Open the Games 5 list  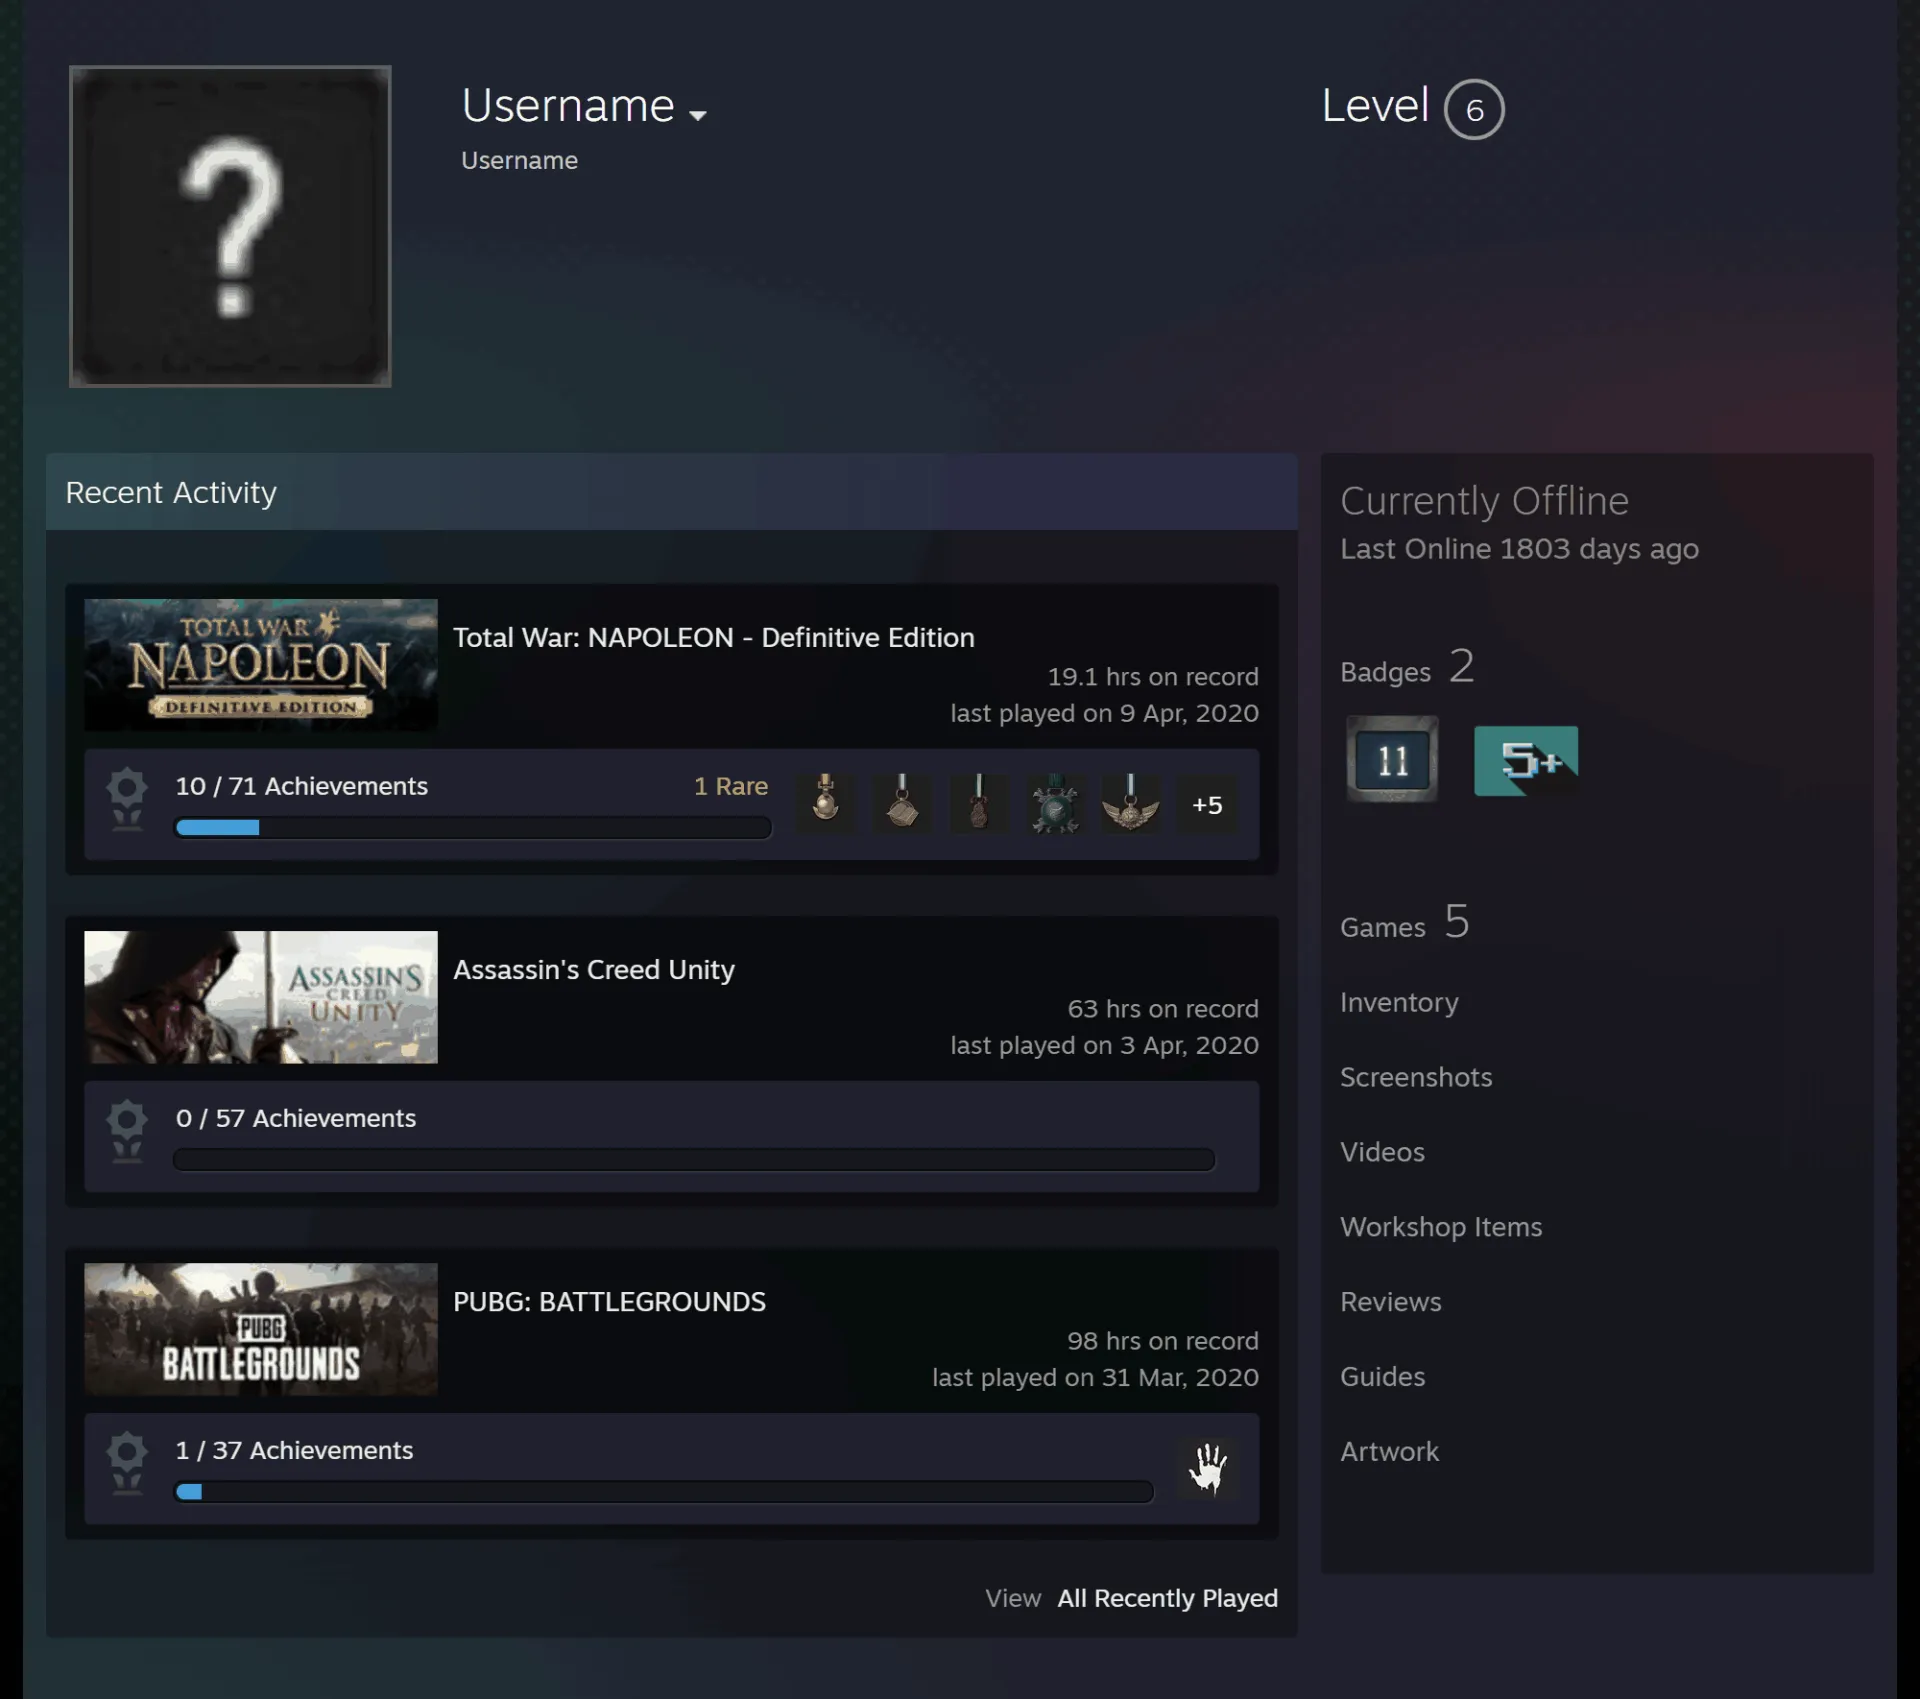[1405, 922]
